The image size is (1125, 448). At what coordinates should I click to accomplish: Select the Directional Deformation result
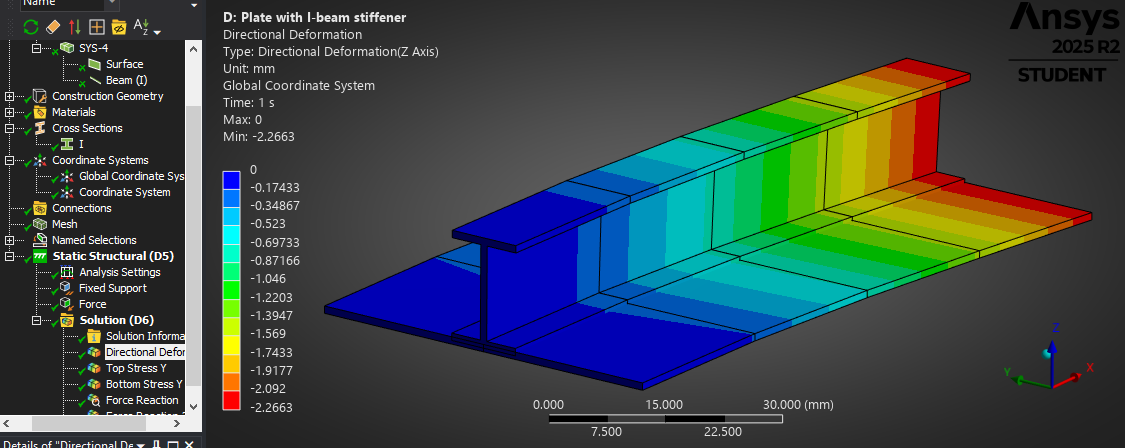click(145, 352)
